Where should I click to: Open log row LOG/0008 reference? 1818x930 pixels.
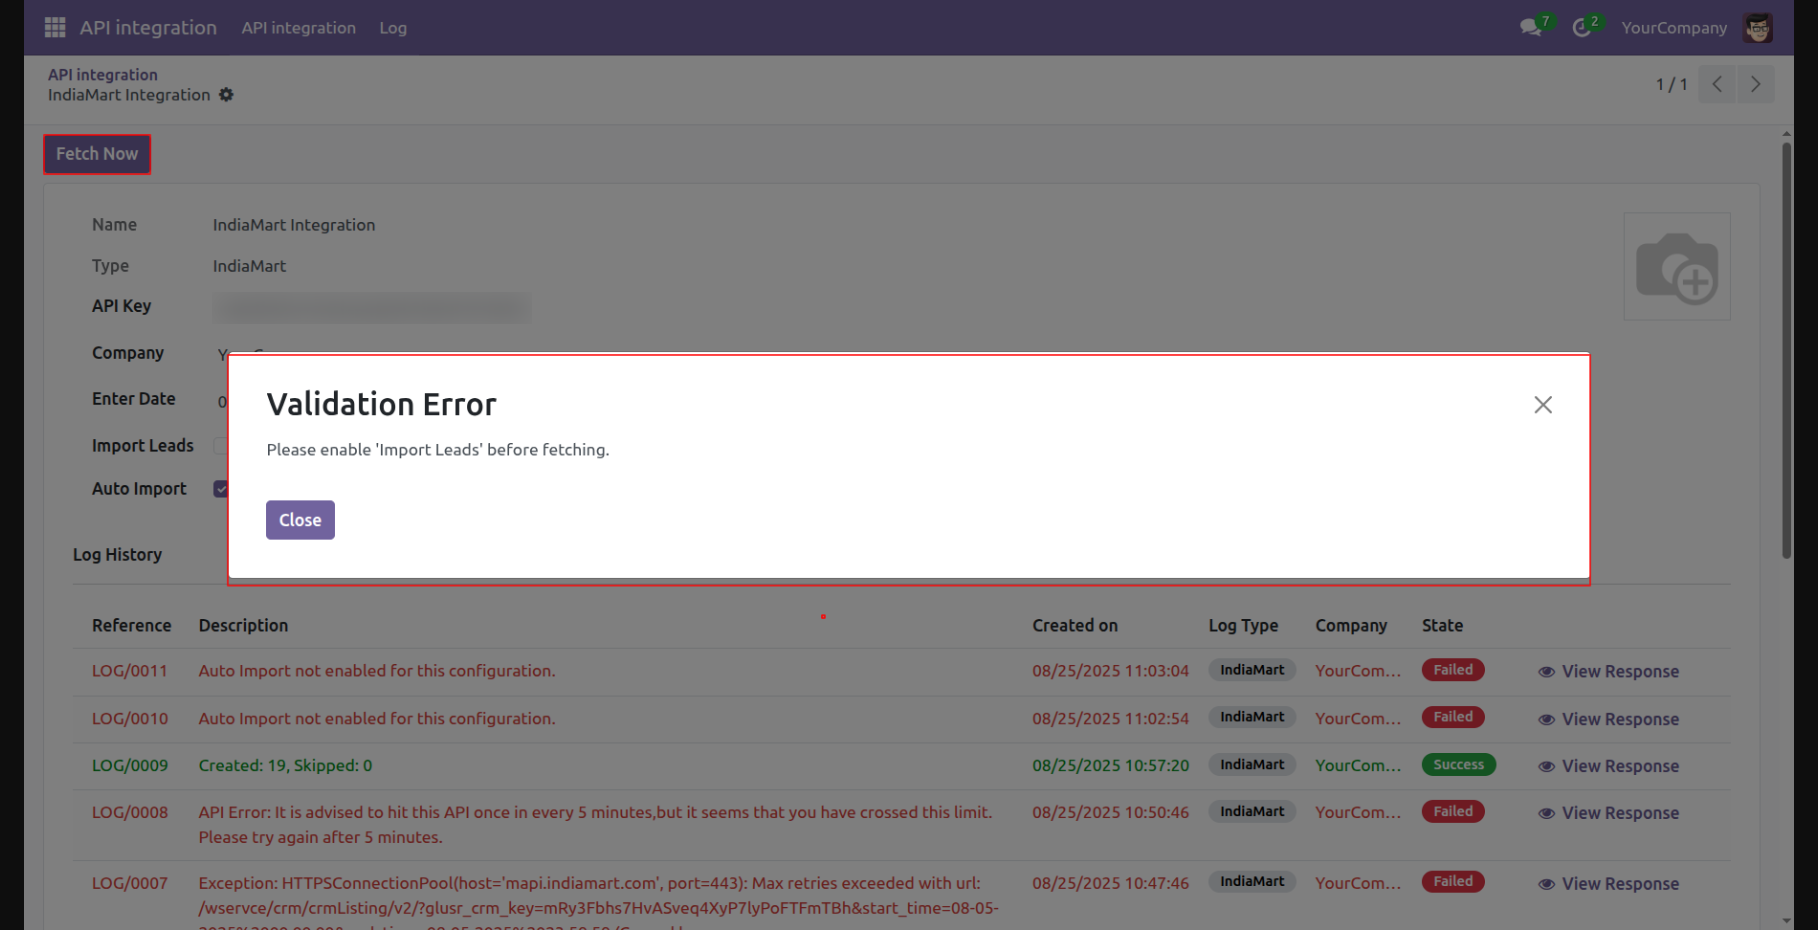130,813
